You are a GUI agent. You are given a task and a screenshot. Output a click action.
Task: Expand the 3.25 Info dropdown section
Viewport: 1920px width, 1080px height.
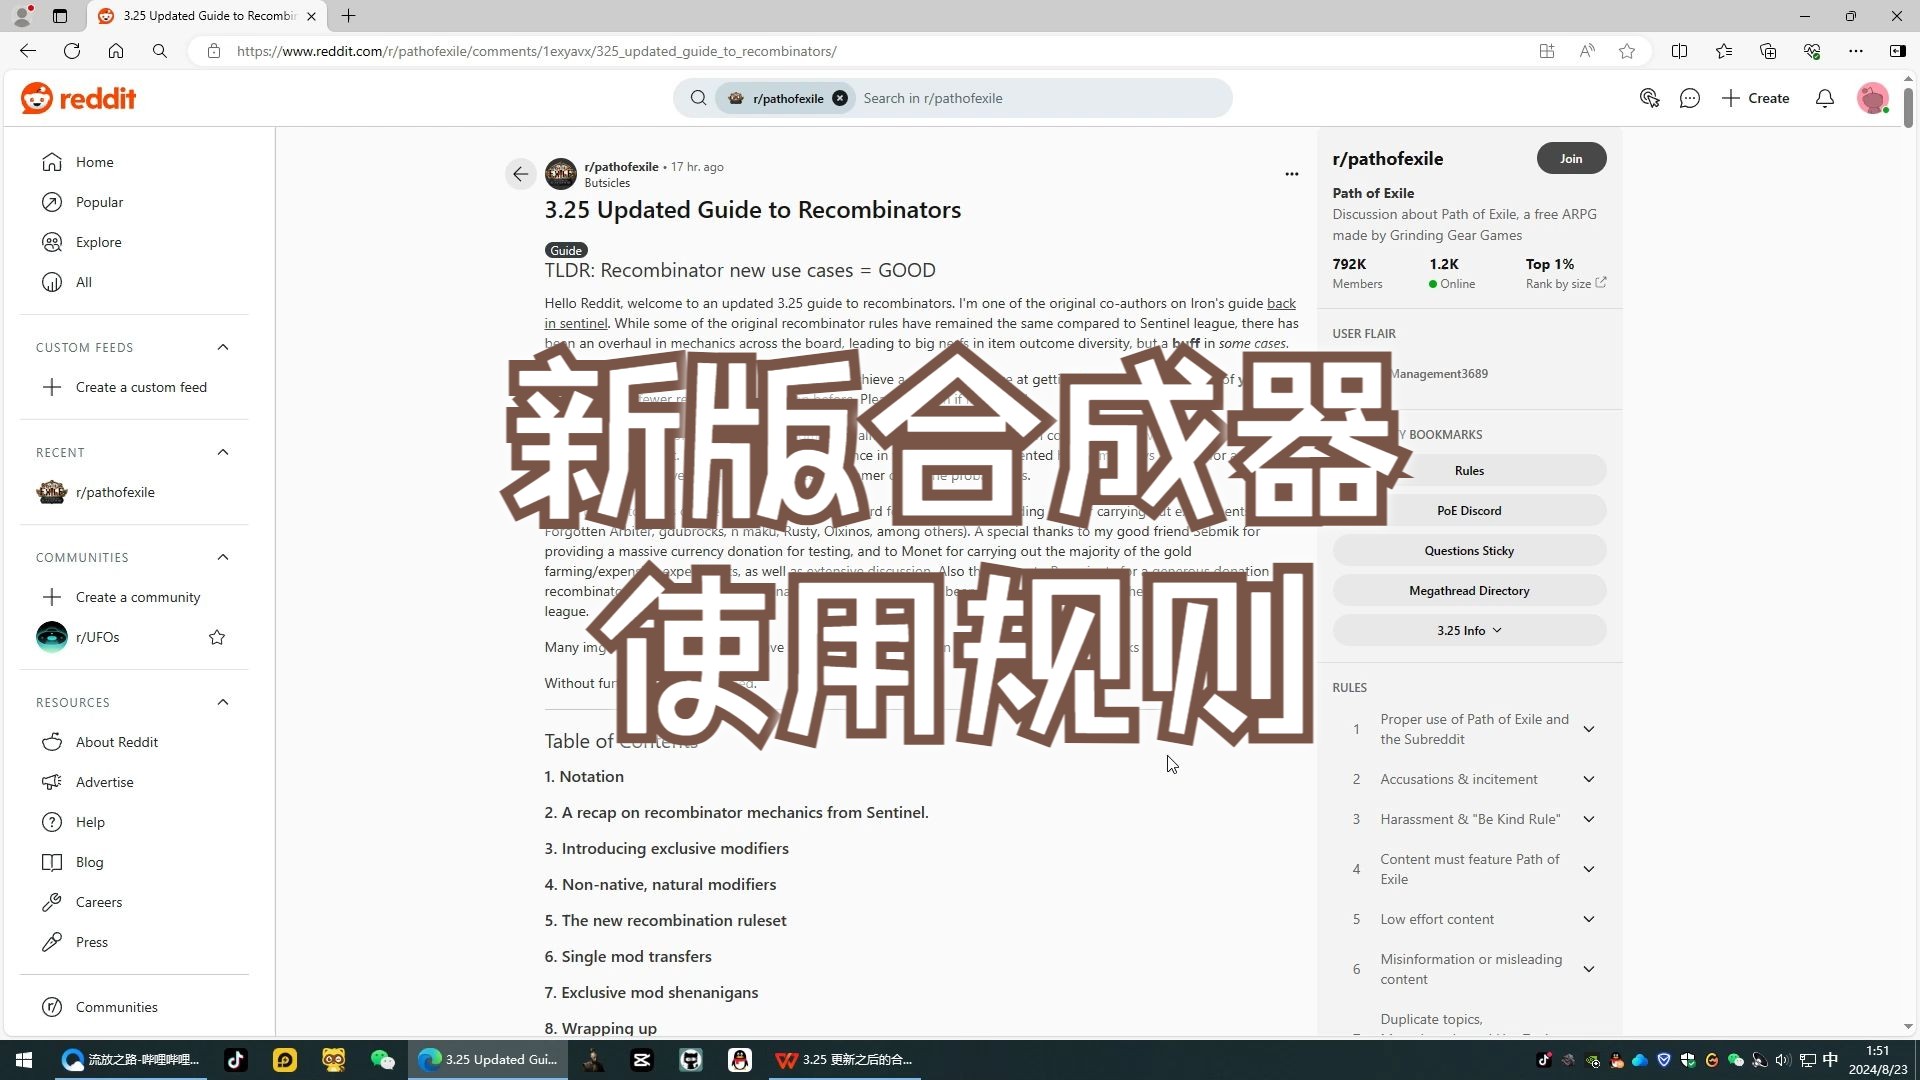1469,629
